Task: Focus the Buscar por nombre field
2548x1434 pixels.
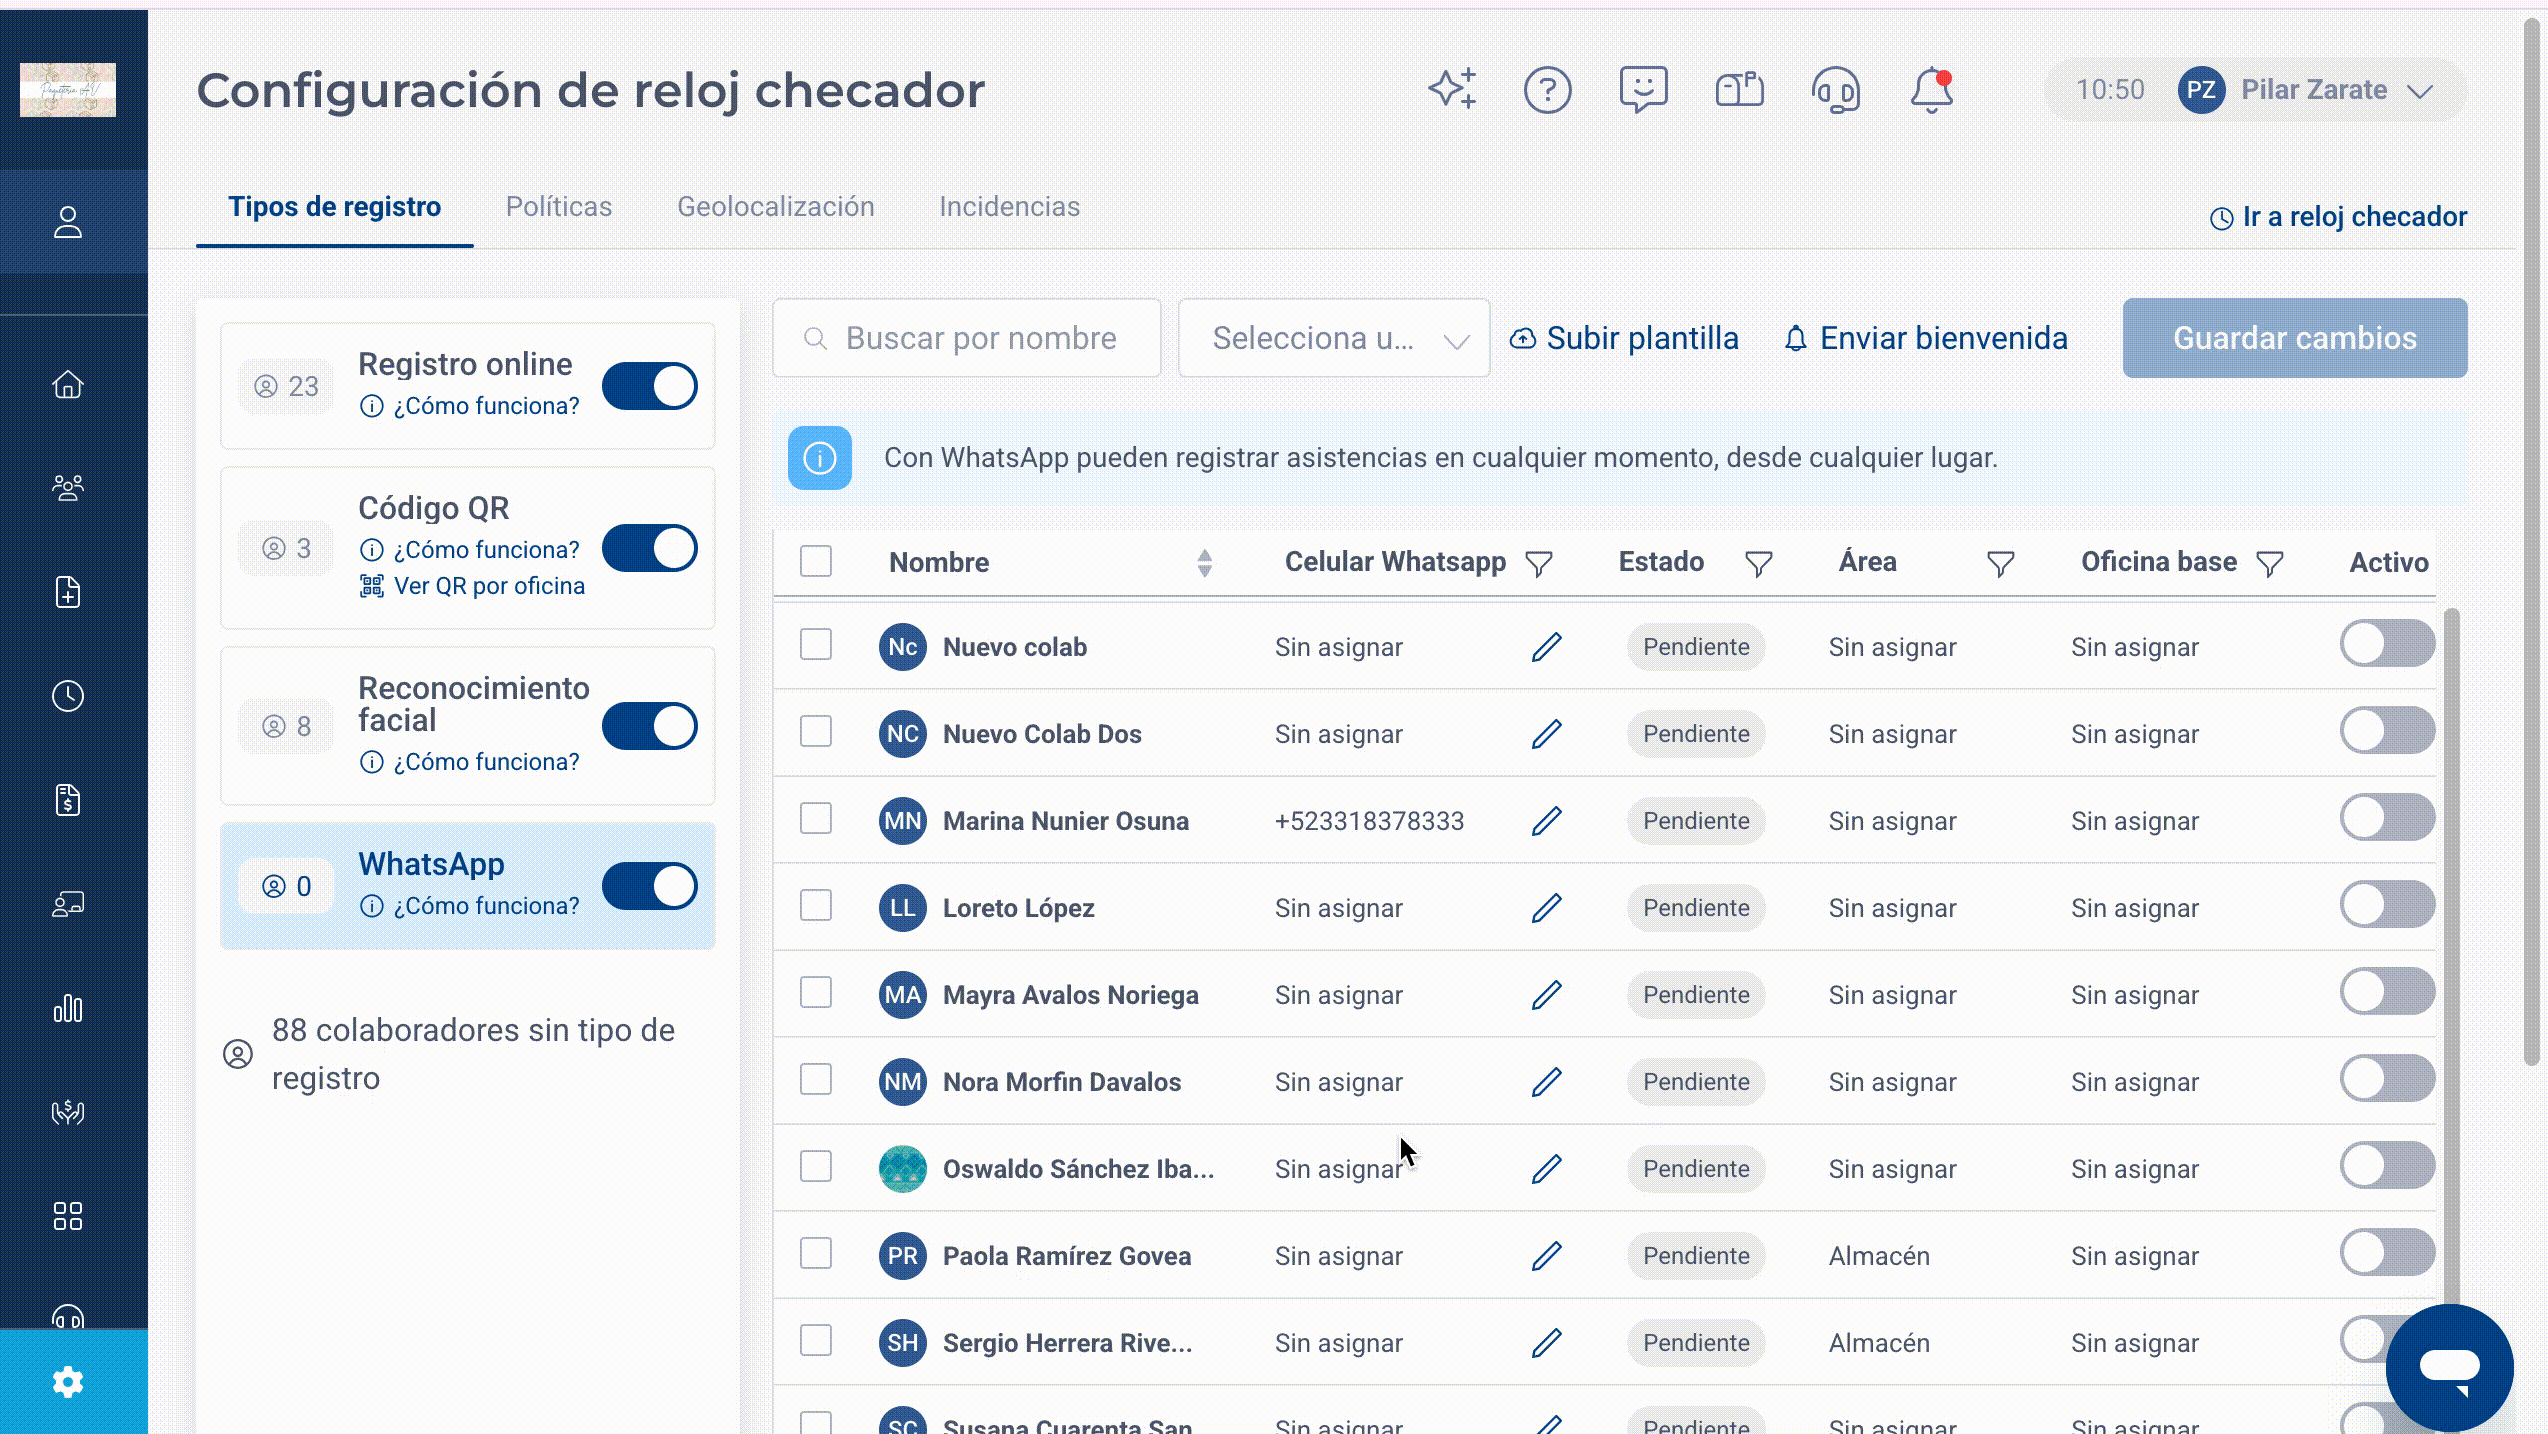Action: point(967,338)
